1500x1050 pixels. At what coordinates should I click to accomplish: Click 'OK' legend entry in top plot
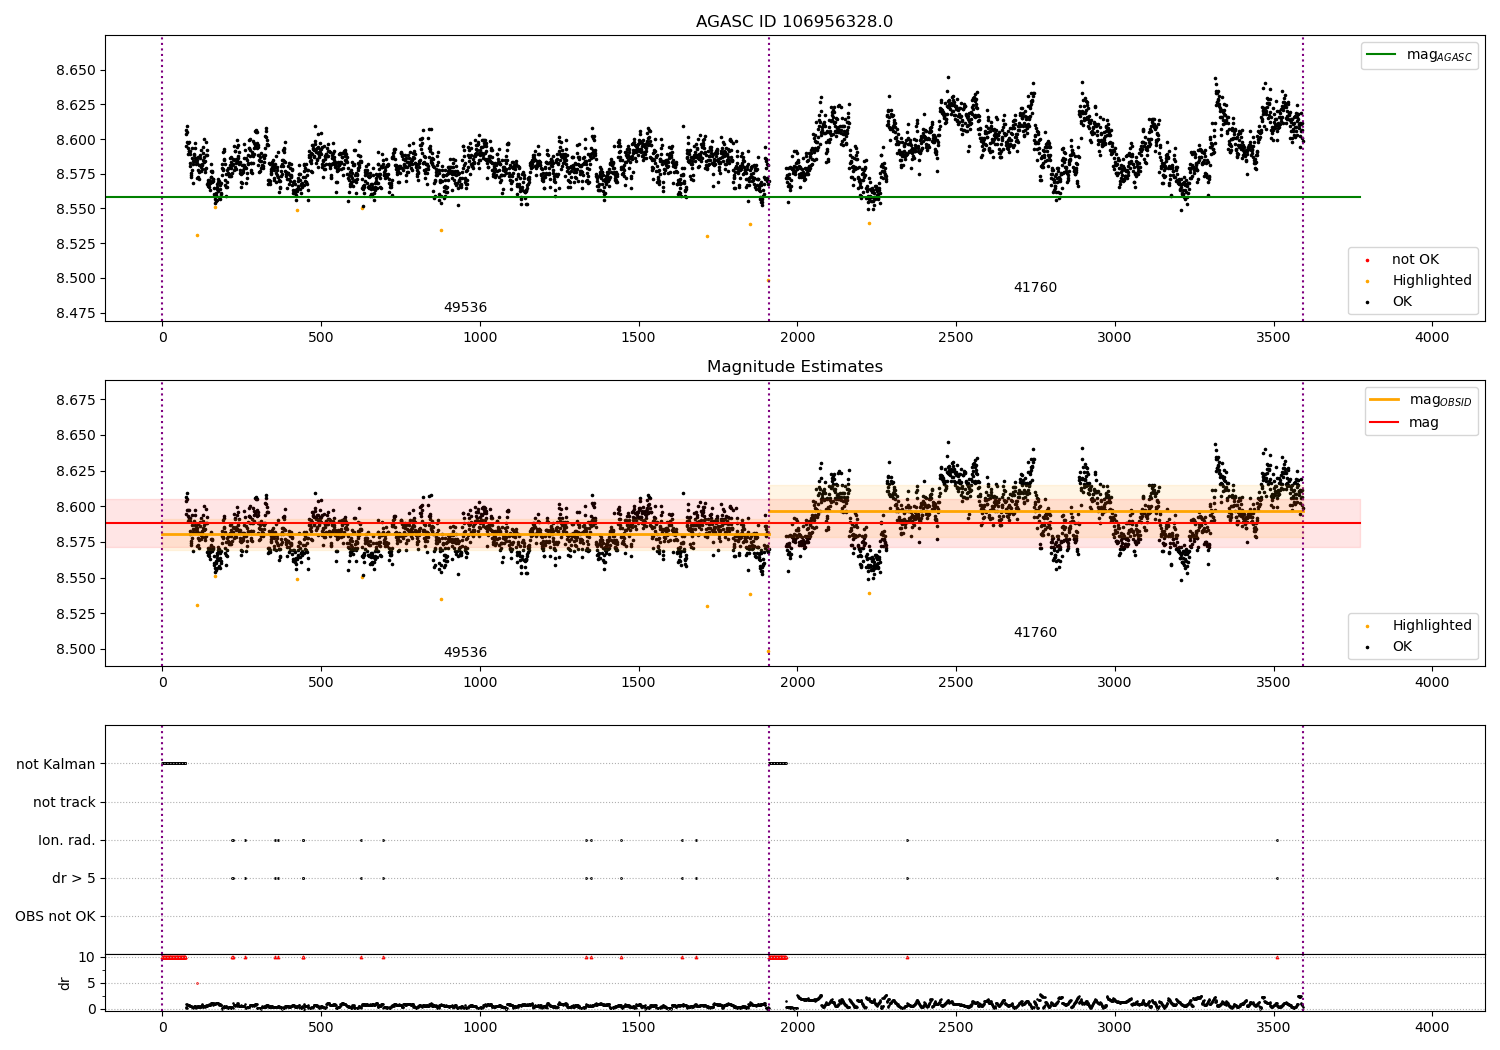[x=1390, y=302]
